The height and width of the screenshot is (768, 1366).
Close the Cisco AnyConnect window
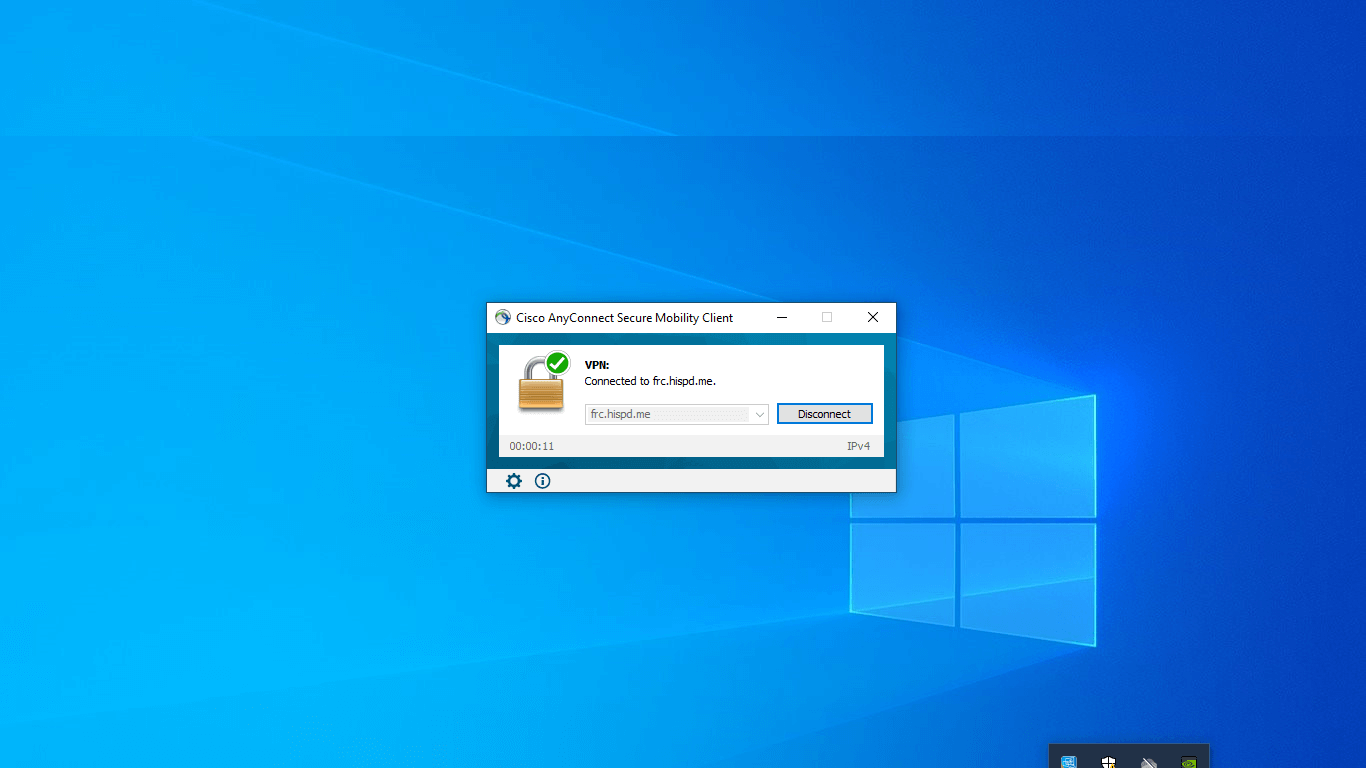(873, 318)
